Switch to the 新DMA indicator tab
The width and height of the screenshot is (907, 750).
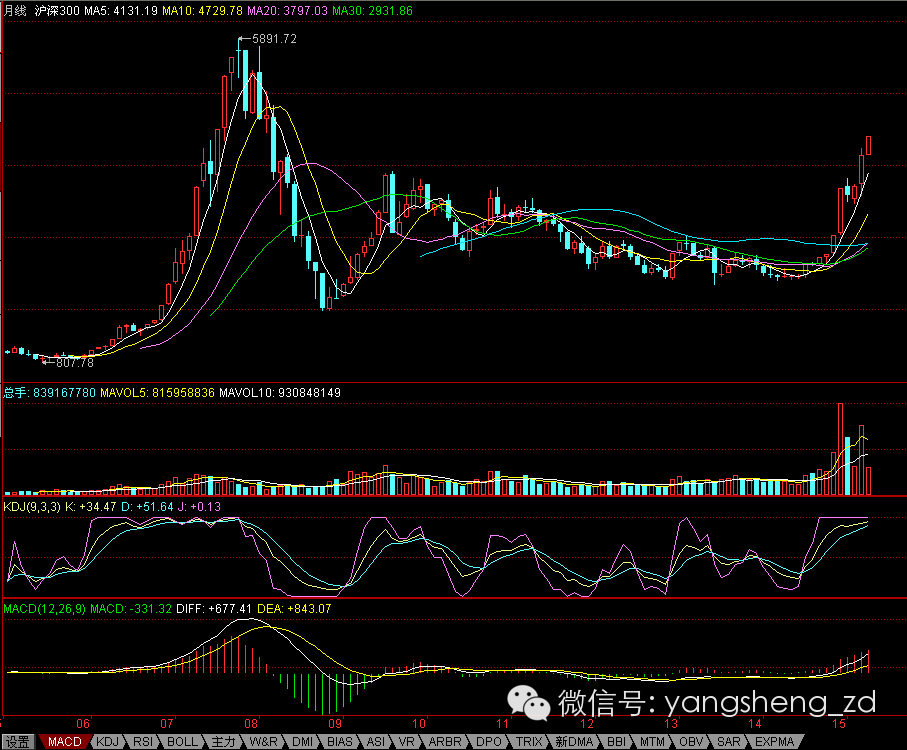pyautogui.click(x=574, y=742)
